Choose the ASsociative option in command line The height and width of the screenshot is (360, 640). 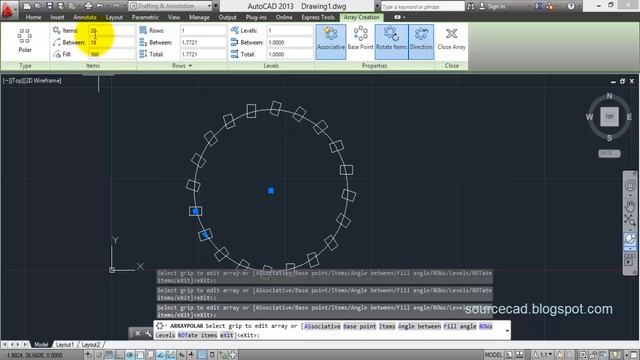(x=322, y=326)
